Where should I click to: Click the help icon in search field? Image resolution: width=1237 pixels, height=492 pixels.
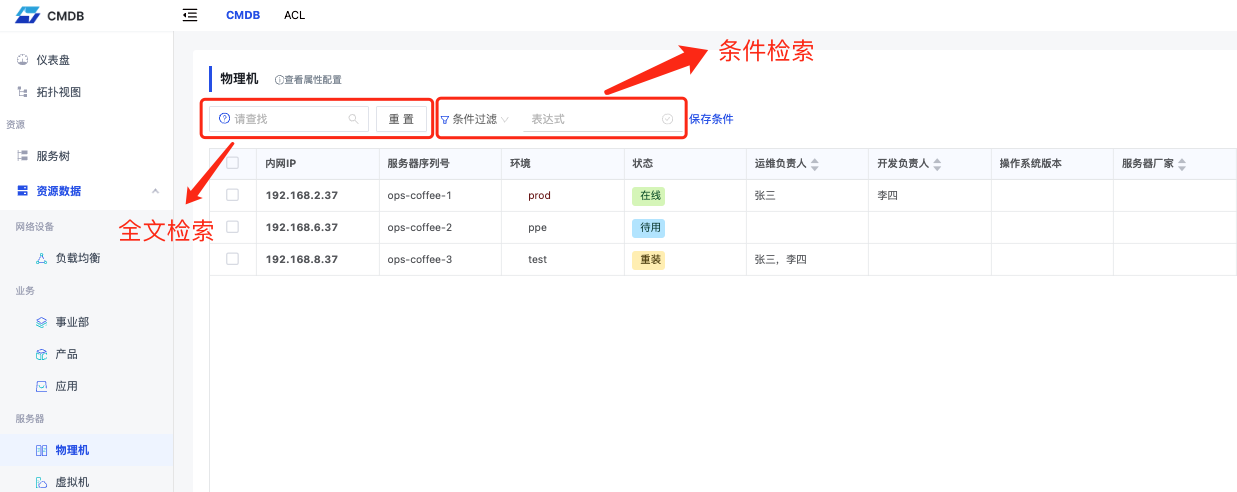tap(224, 119)
